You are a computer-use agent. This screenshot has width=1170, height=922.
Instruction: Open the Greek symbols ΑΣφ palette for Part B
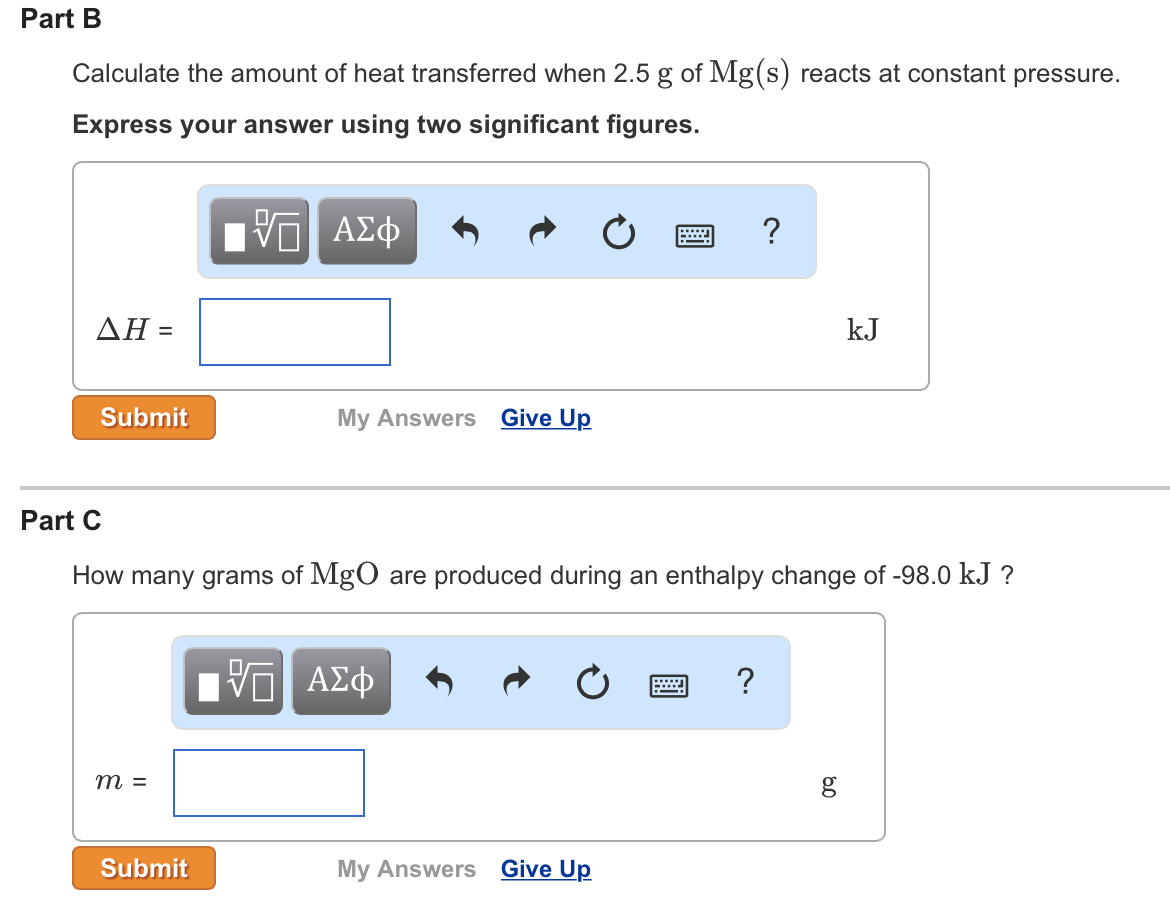point(366,231)
